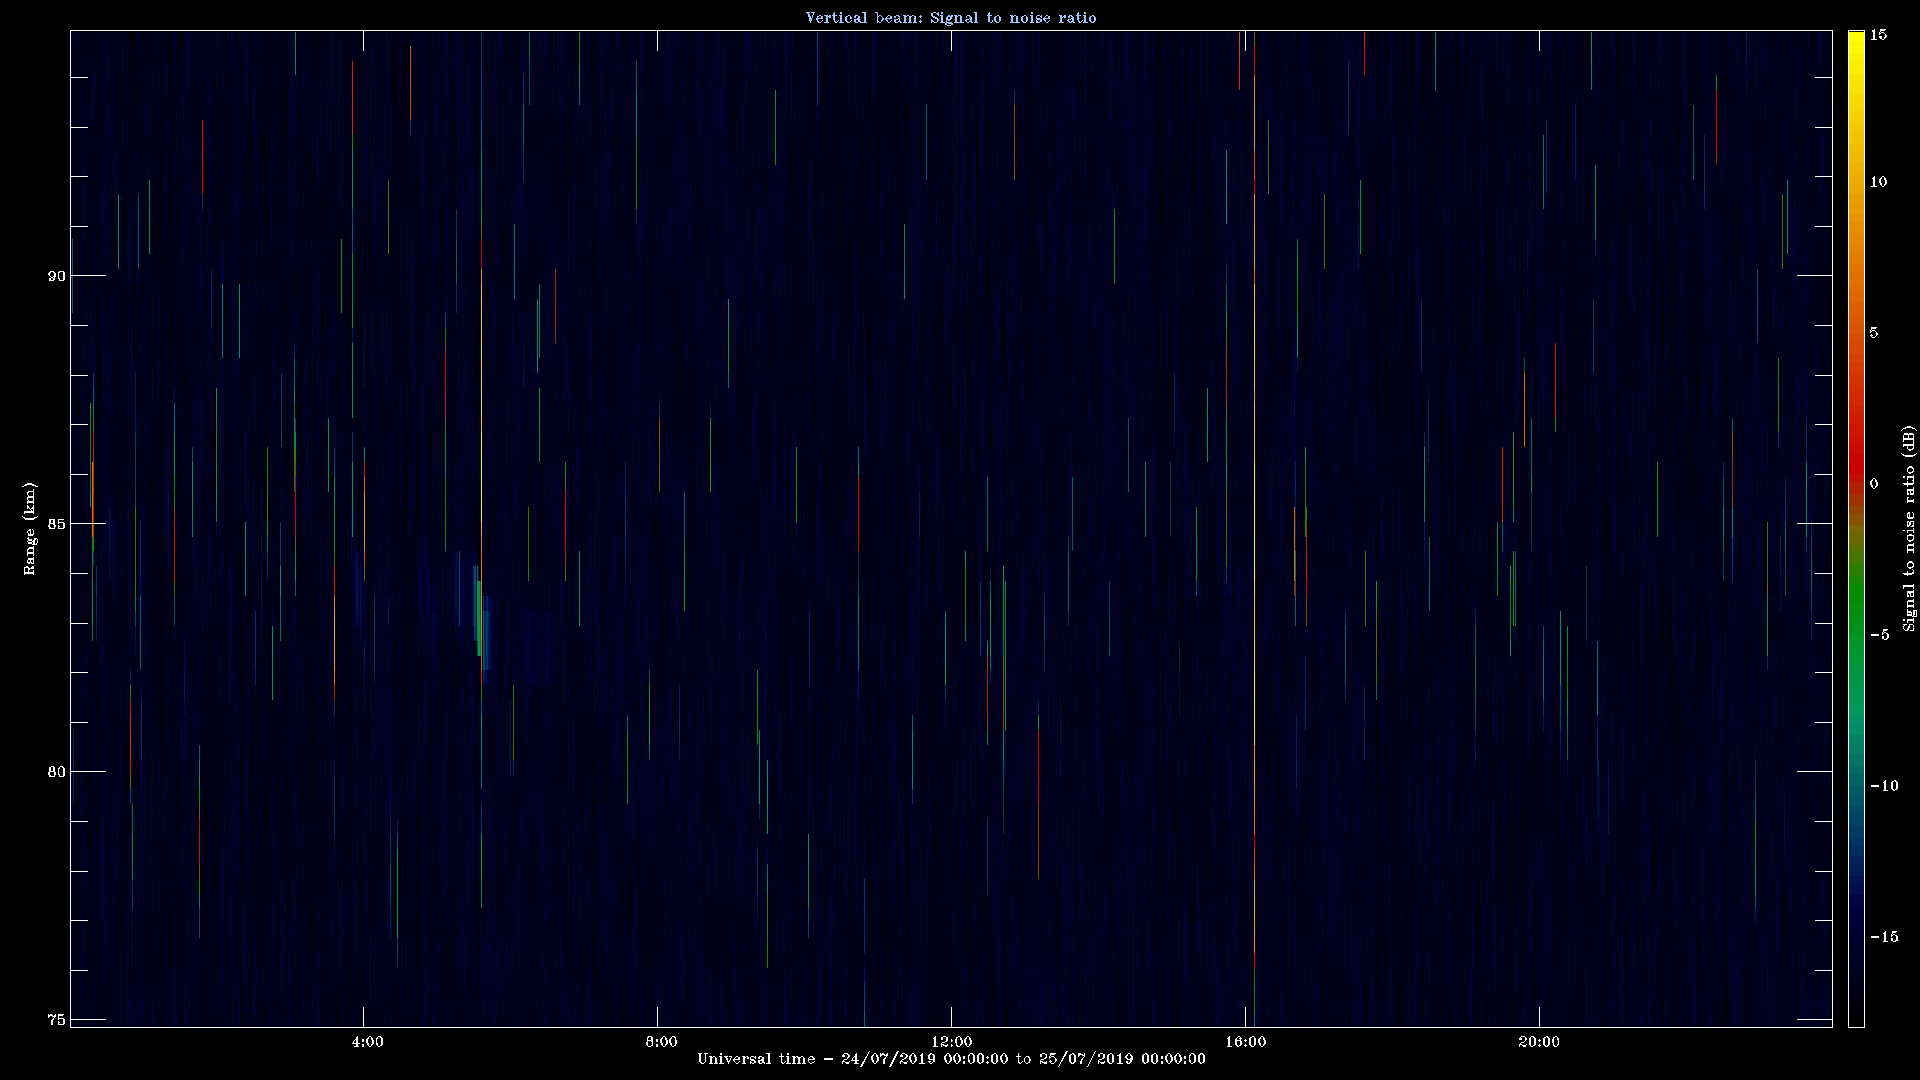Click the -10 dB colorbar value
This screenshot has width=1920, height=1080.
pos(1883,785)
